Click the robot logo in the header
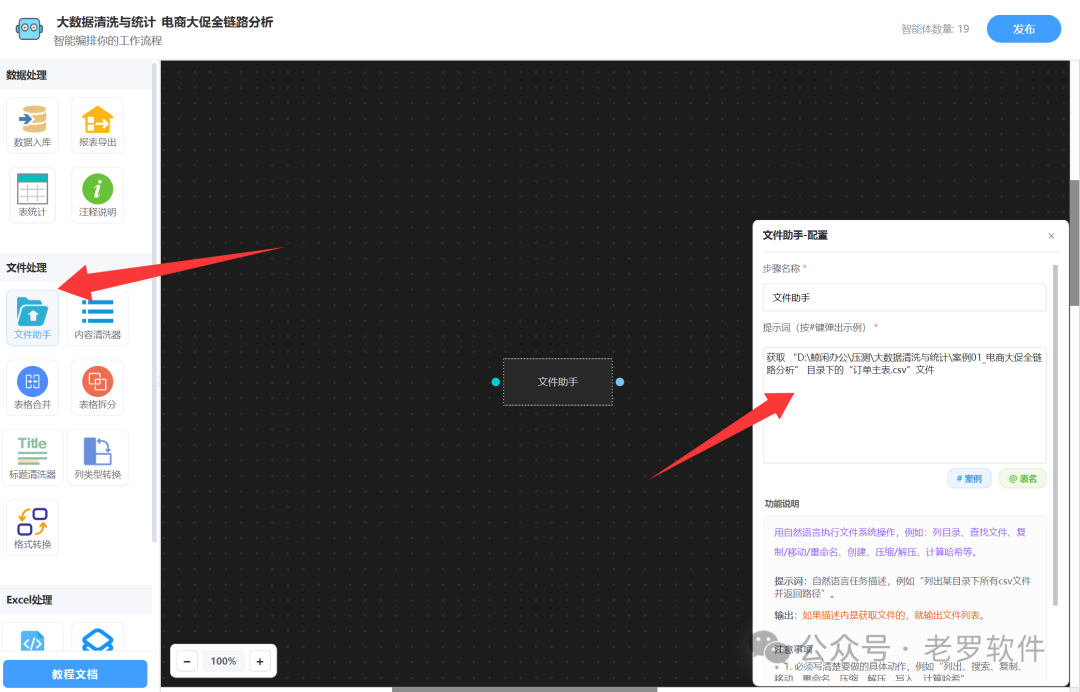Screen dimensions: 1080x692 point(30,29)
